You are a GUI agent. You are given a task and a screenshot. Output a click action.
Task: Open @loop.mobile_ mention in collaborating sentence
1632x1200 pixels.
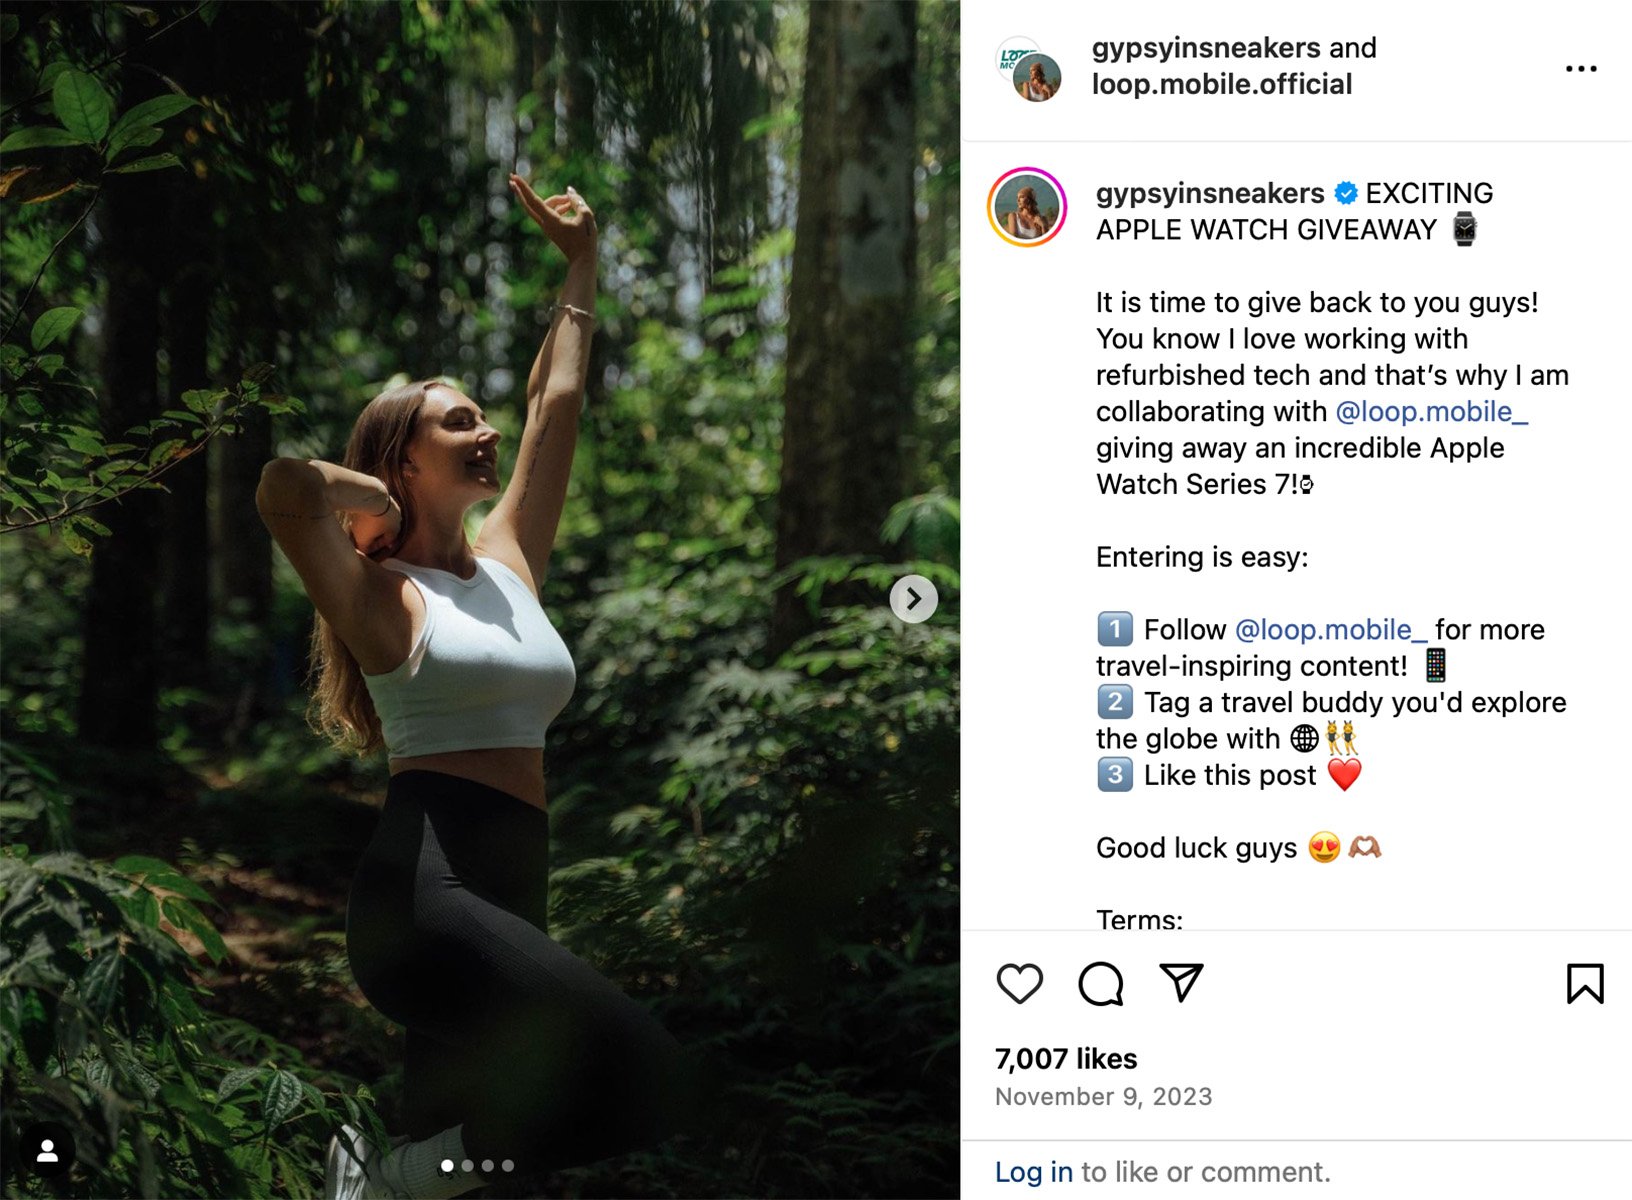tap(1431, 412)
